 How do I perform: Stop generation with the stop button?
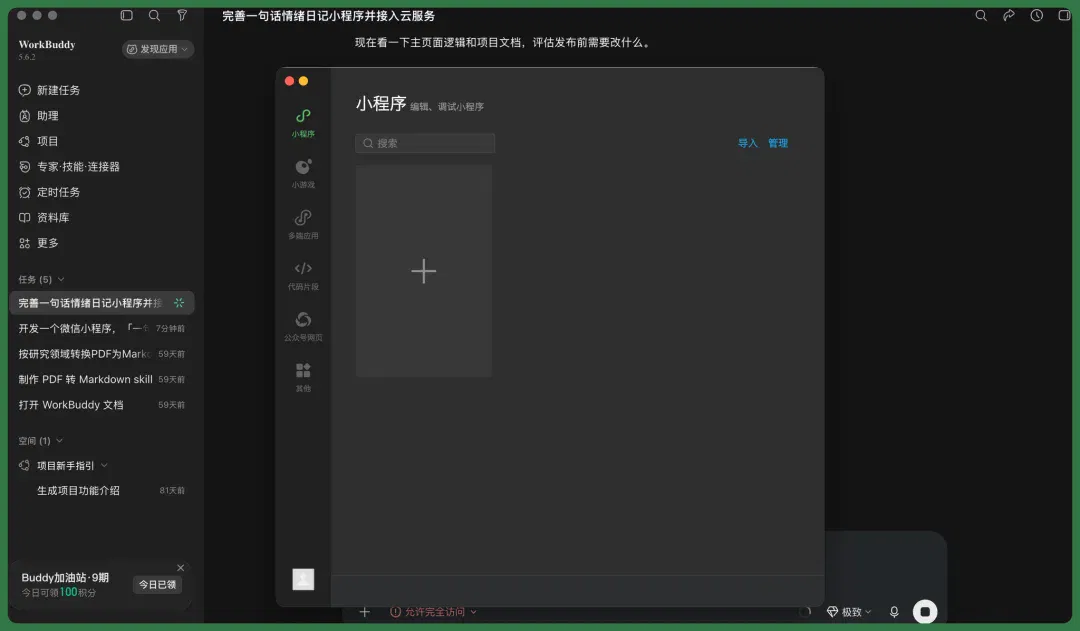tap(925, 612)
